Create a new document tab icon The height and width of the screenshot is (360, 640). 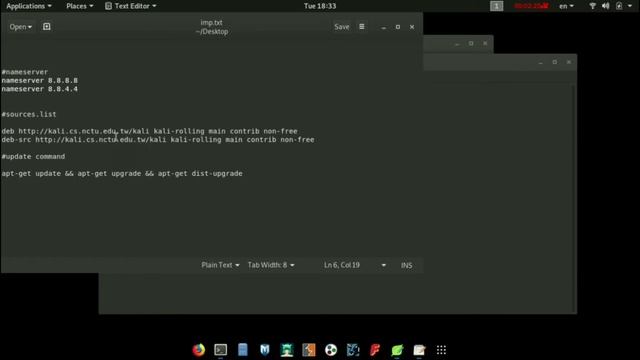coord(47,27)
